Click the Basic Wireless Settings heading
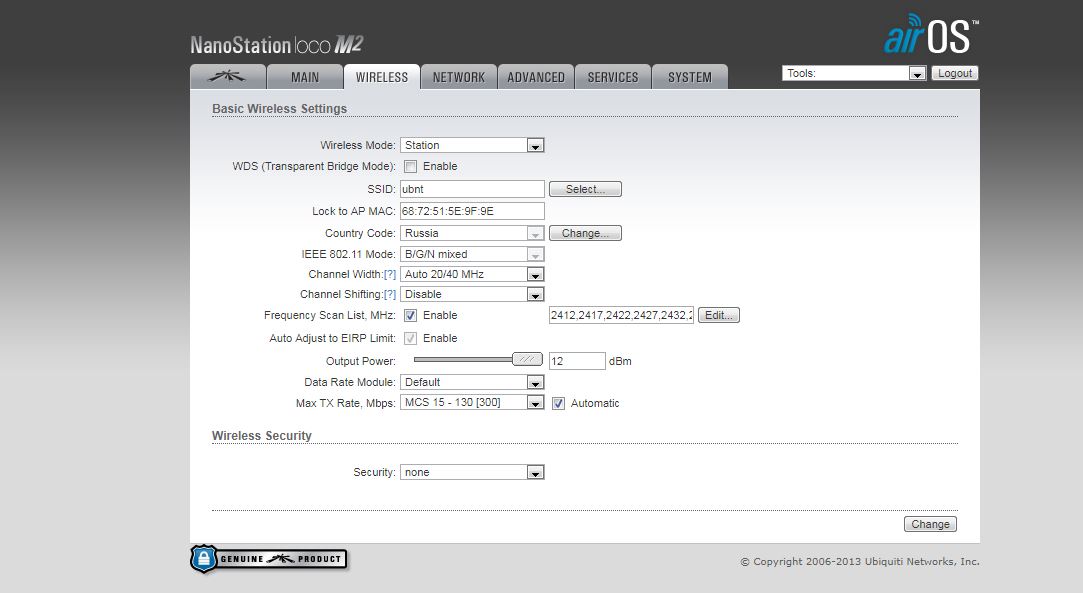The image size is (1083, 593). pyautogui.click(x=280, y=108)
